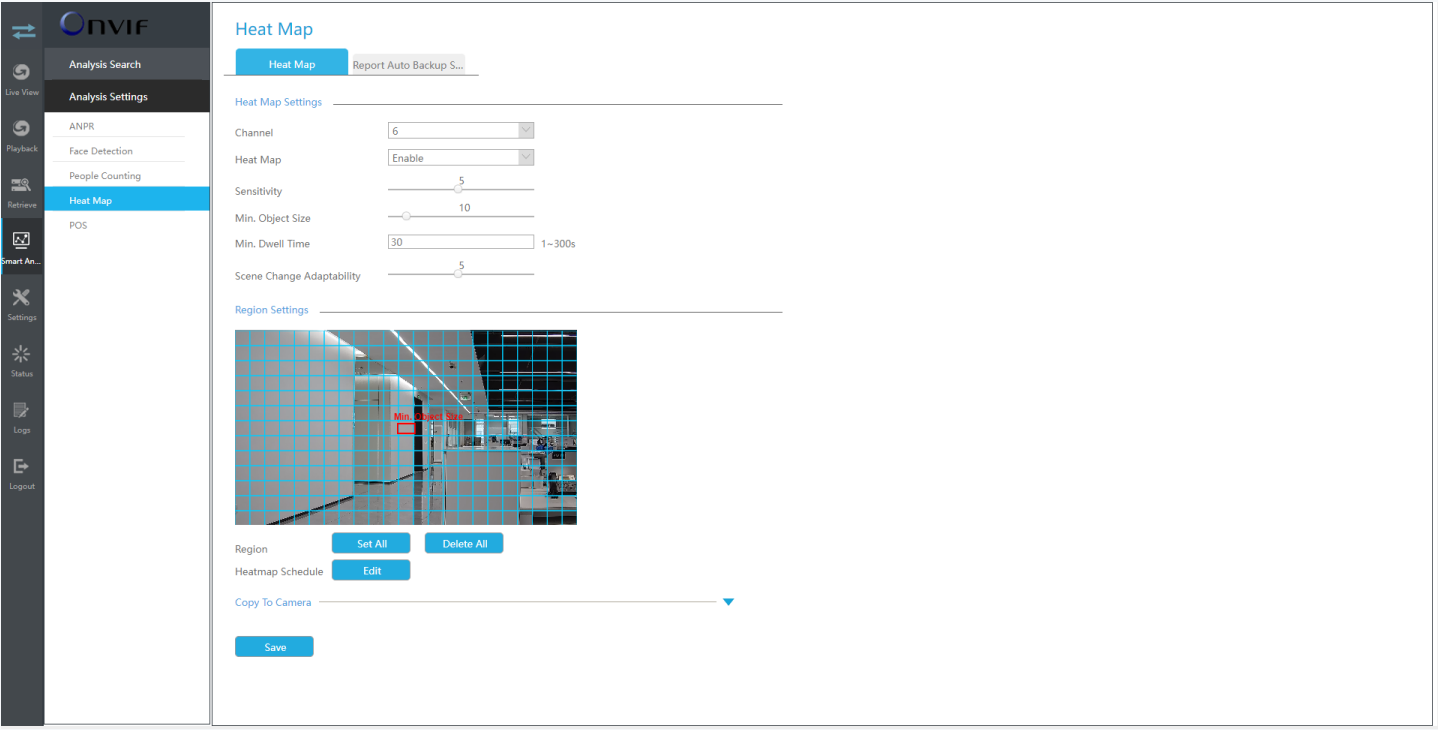Select the Smart Analysis sidebar icon
Screen dimensions: 1438x730
tap(22, 246)
